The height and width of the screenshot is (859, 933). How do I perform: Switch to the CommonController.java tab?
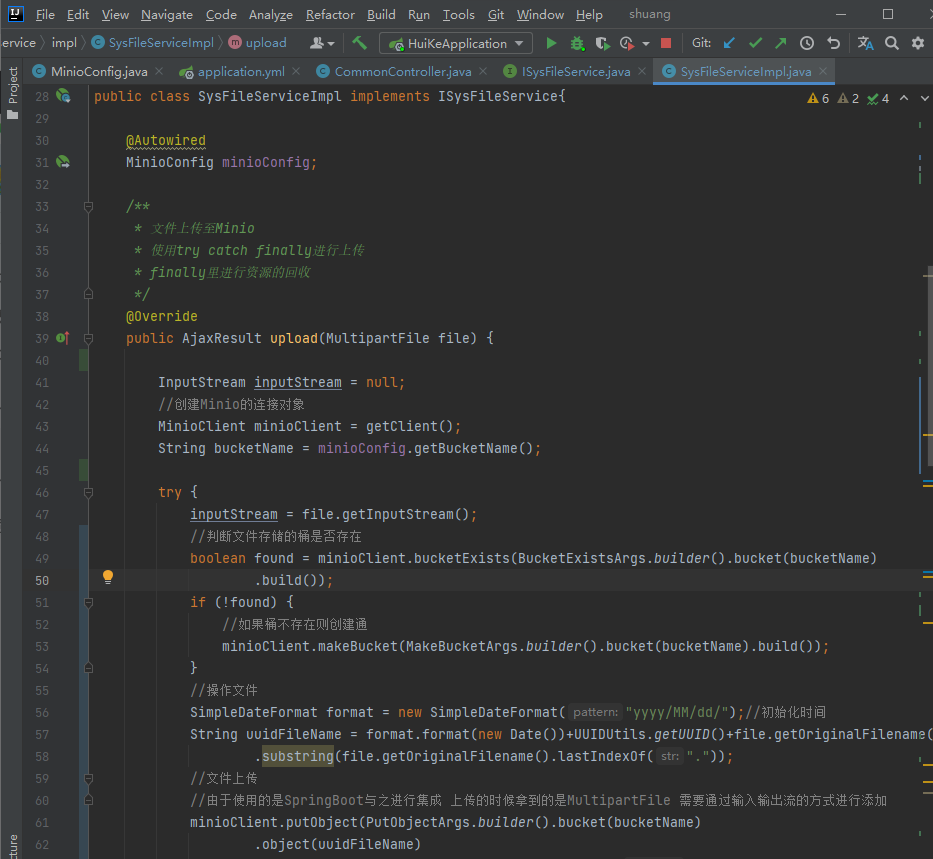click(x=402, y=72)
